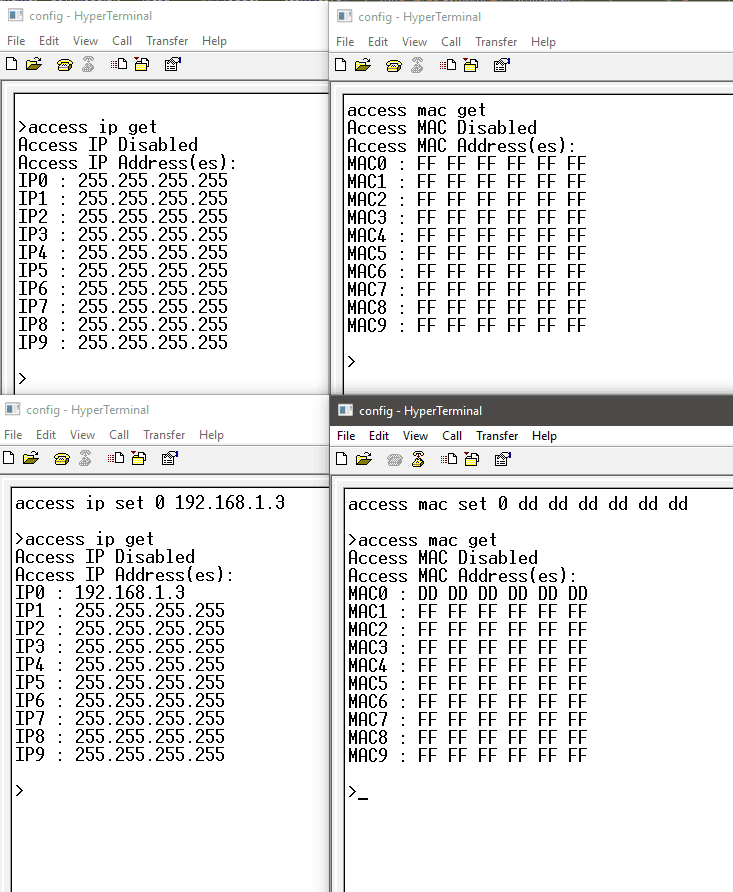
Task: Click New icon in the active bottom-right window
Action: (x=344, y=460)
